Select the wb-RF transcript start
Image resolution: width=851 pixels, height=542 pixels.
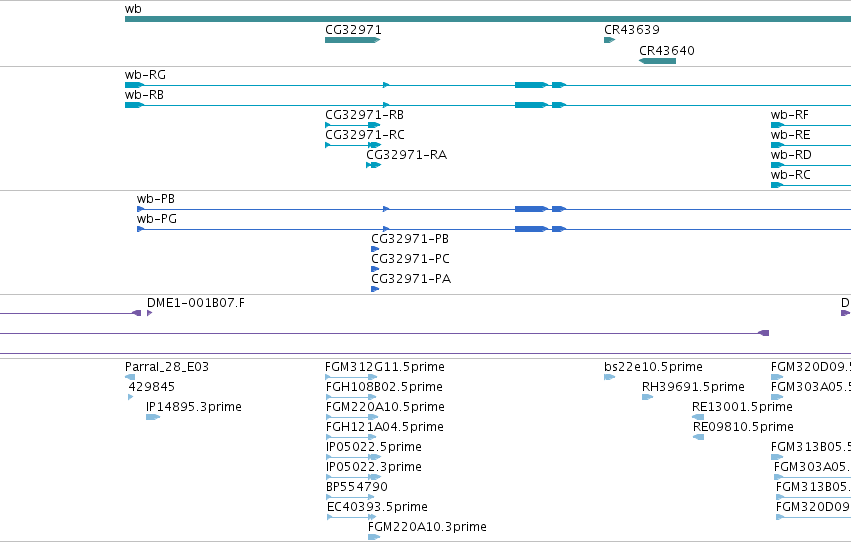pyautogui.click(x=777, y=125)
